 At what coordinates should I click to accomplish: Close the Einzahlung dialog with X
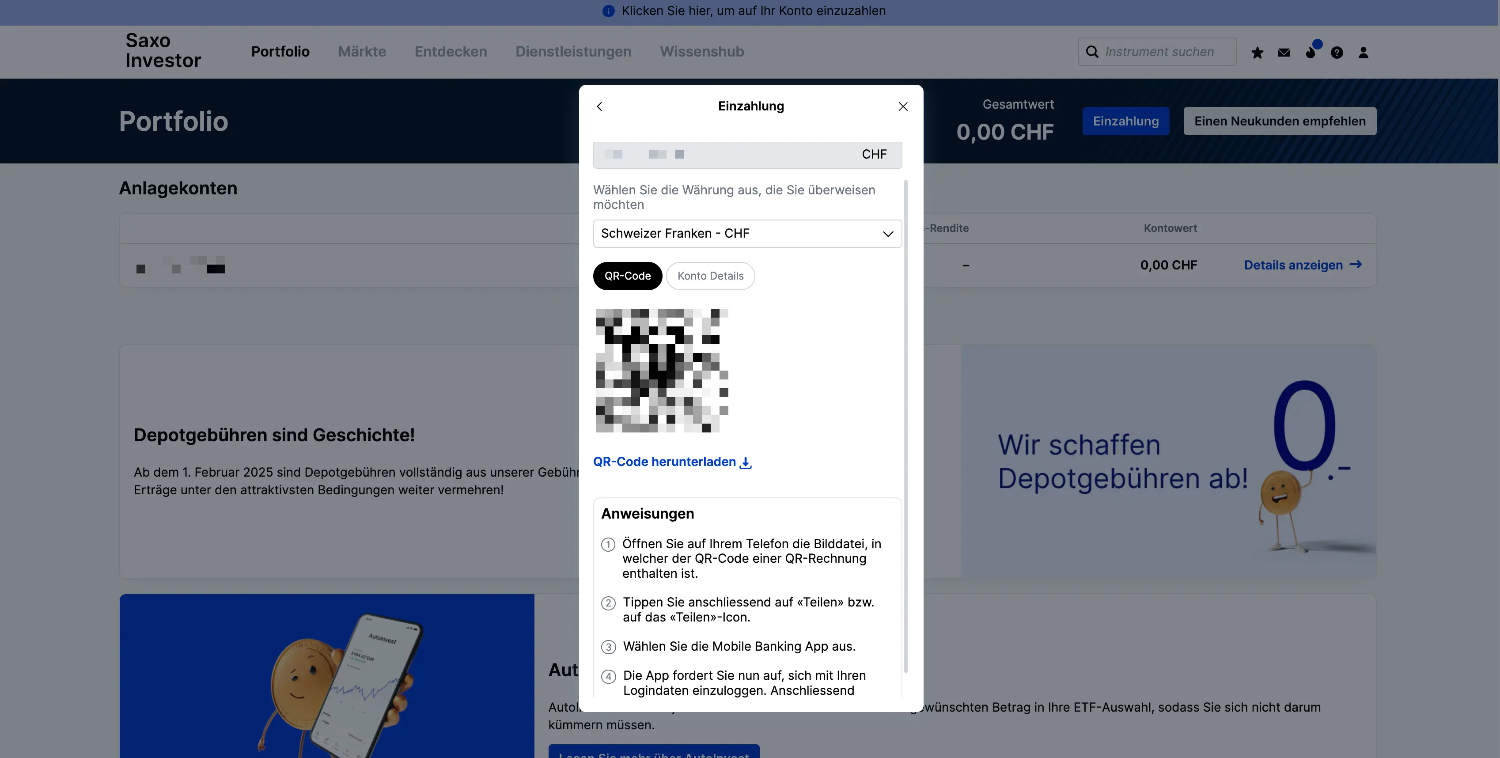903,106
